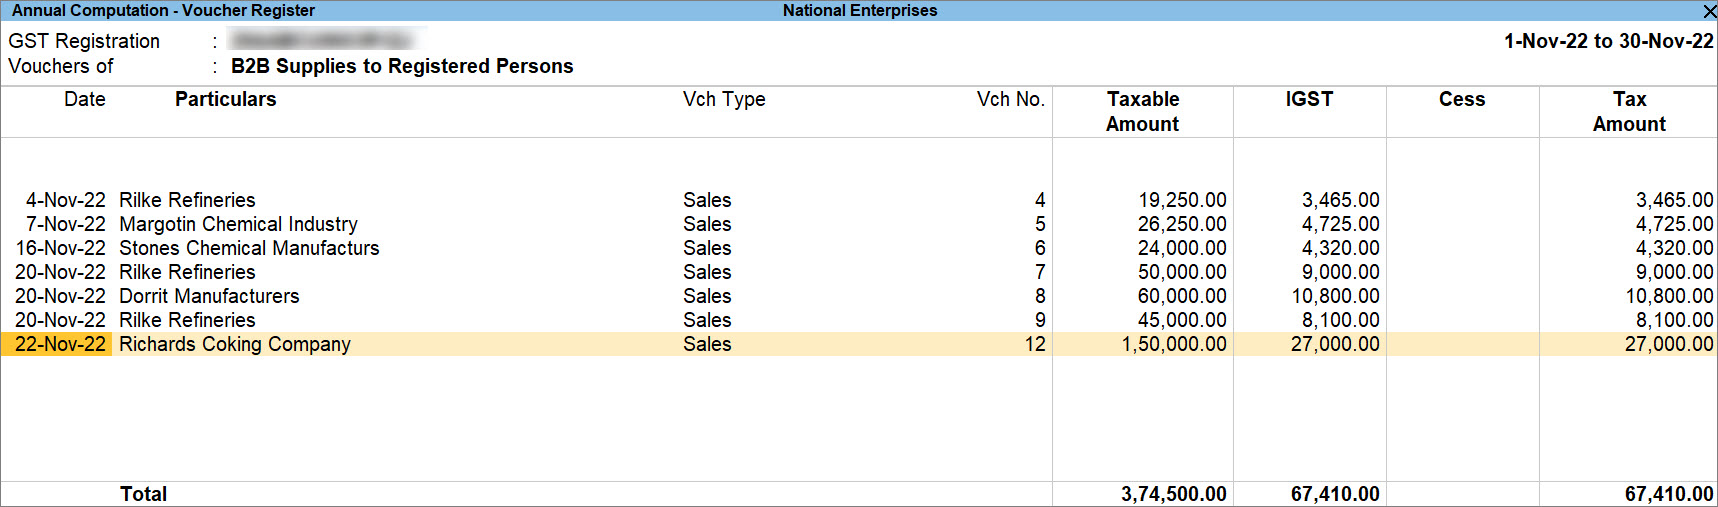The image size is (1718, 507).
Task: Select Rilke Refineries voucher number 7 row
Action: pyautogui.click(x=859, y=272)
